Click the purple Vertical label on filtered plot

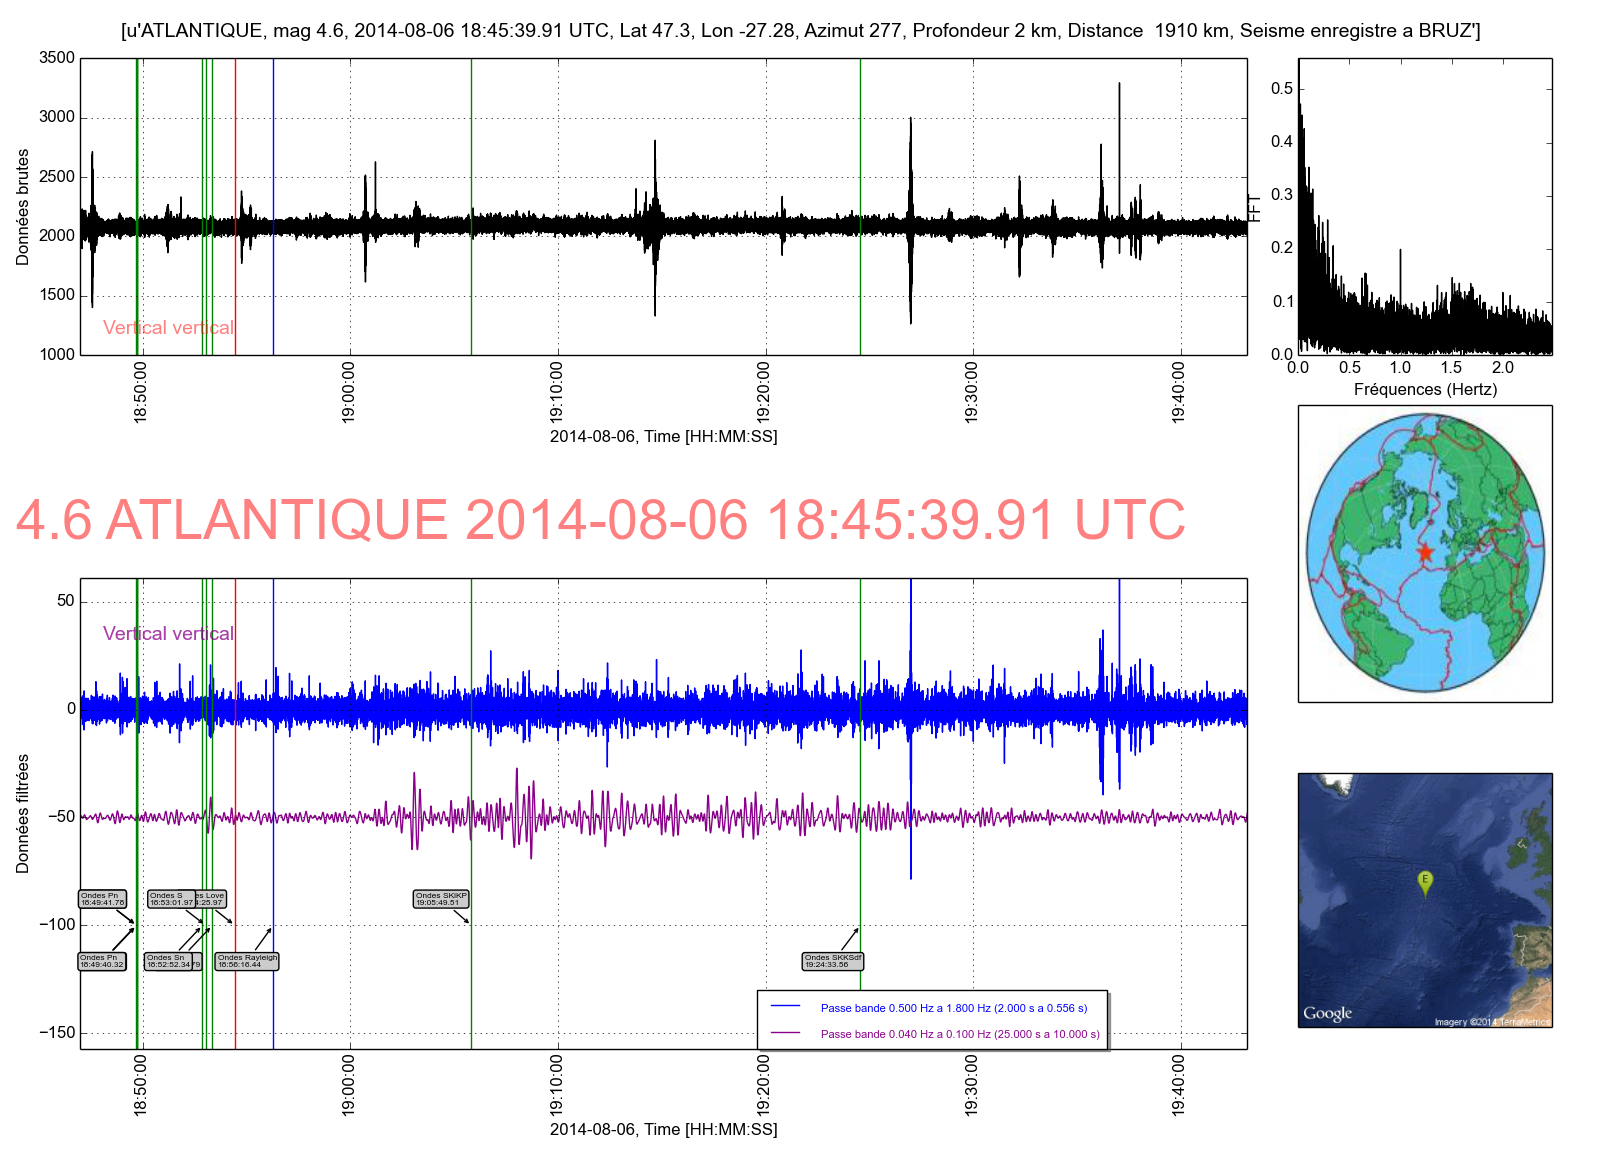pos(168,633)
